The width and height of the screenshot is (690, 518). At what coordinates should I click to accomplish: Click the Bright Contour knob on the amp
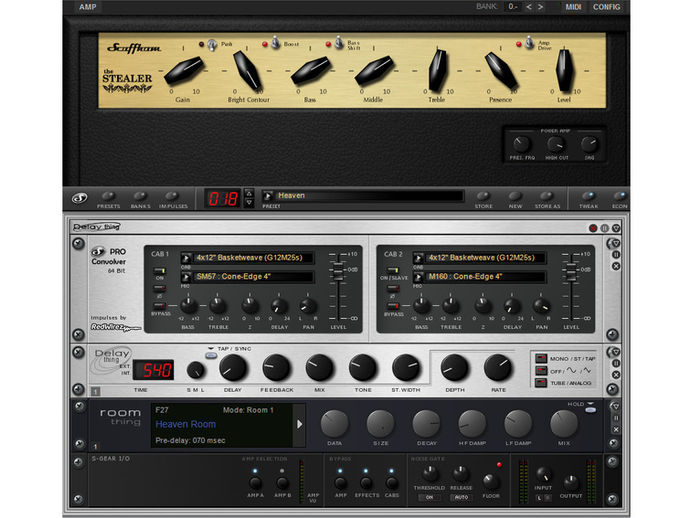pos(247,70)
